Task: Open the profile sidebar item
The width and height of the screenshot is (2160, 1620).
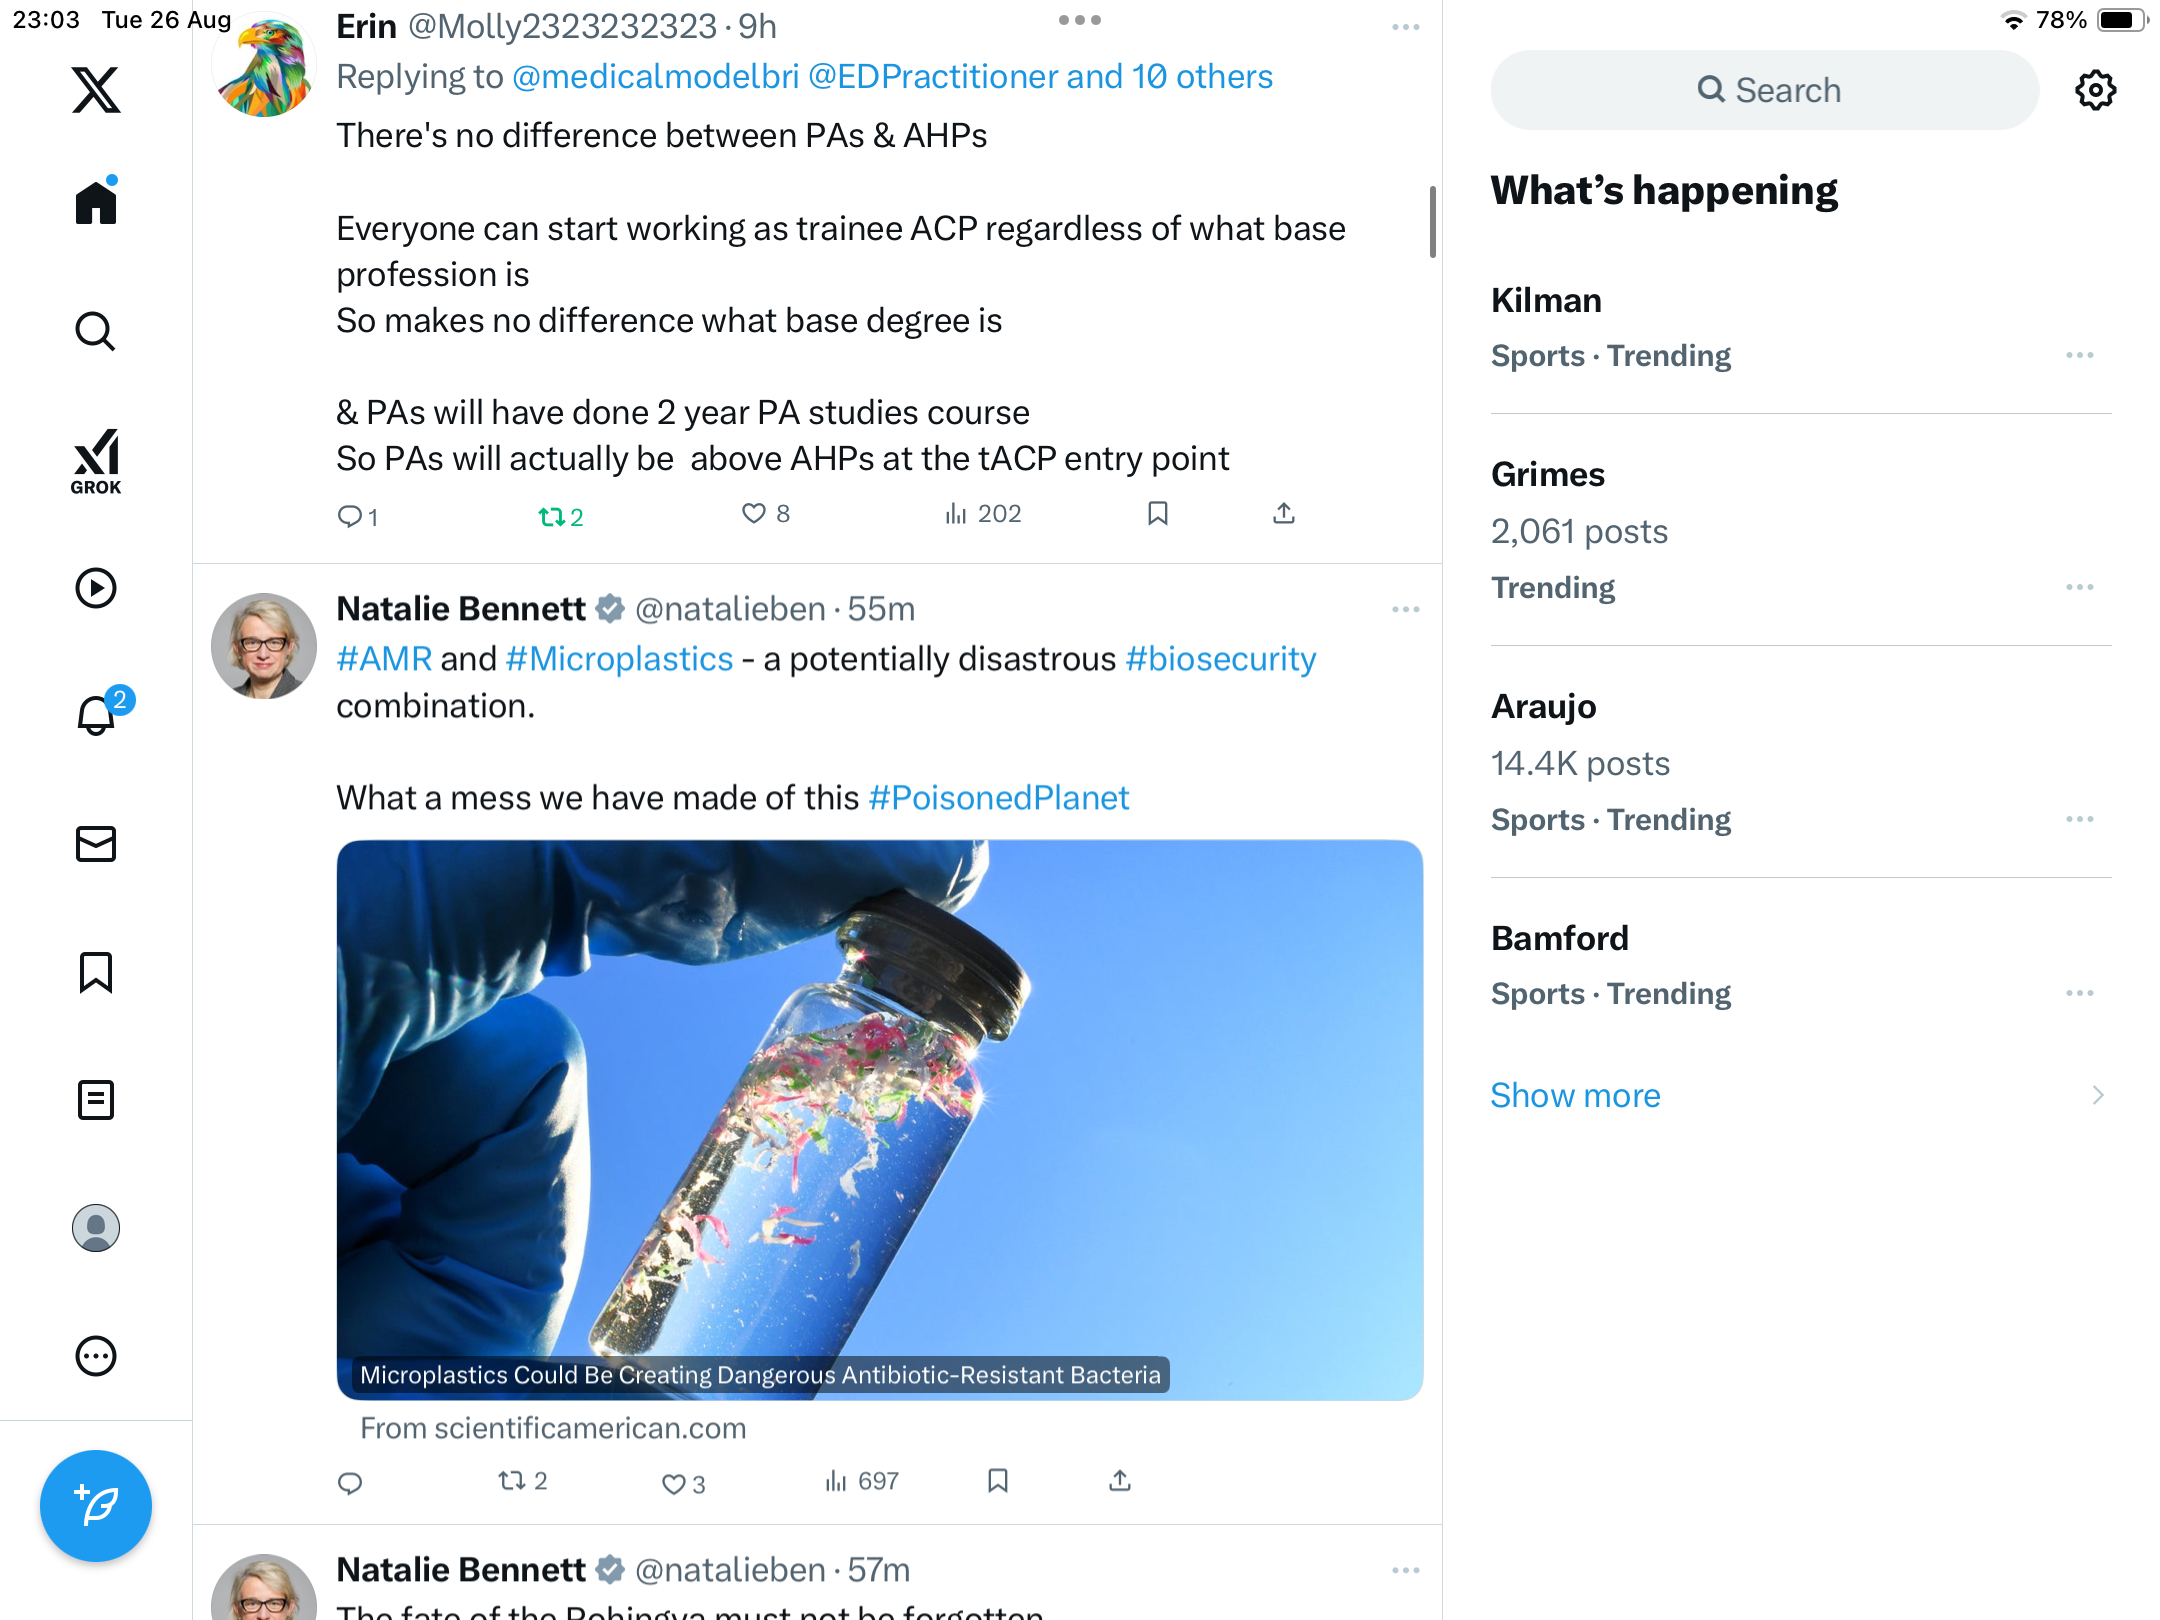Action: click(x=96, y=1228)
